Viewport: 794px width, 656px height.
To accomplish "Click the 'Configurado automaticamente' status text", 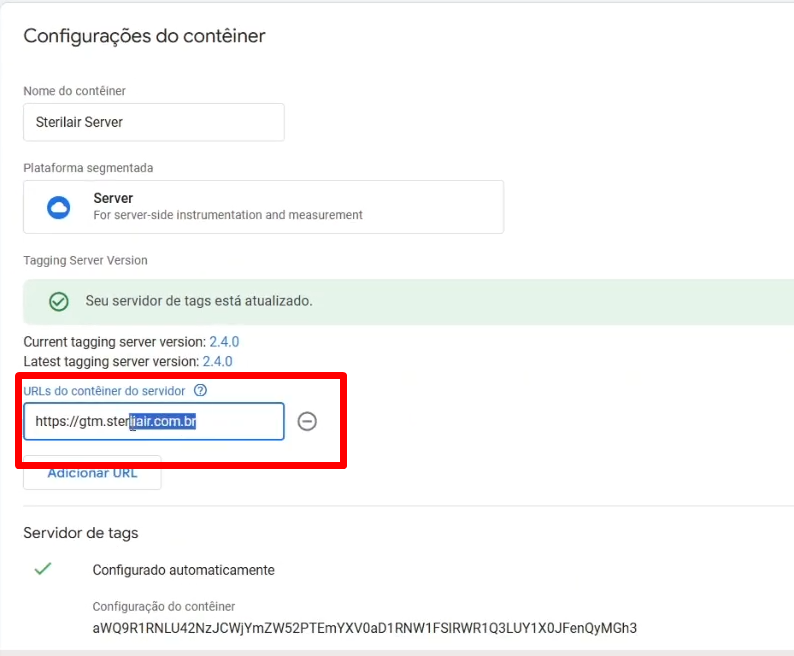I will click(183, 570).
